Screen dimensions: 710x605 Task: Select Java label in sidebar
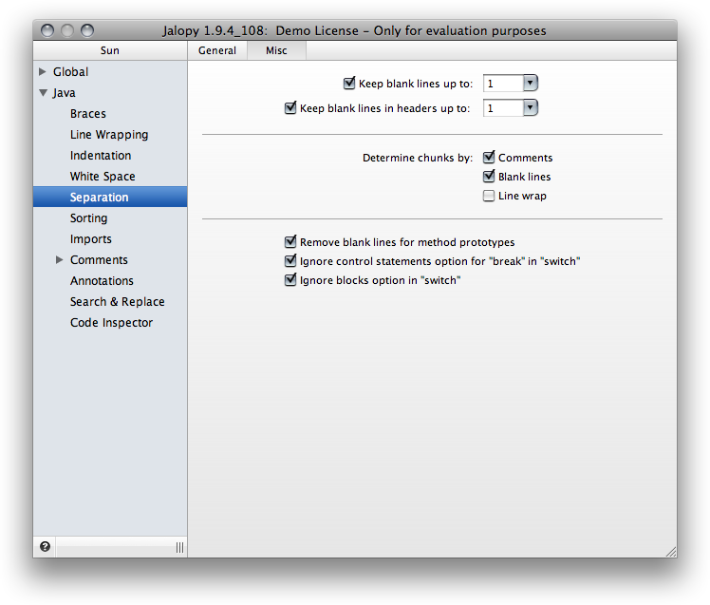tap(64, 93)
